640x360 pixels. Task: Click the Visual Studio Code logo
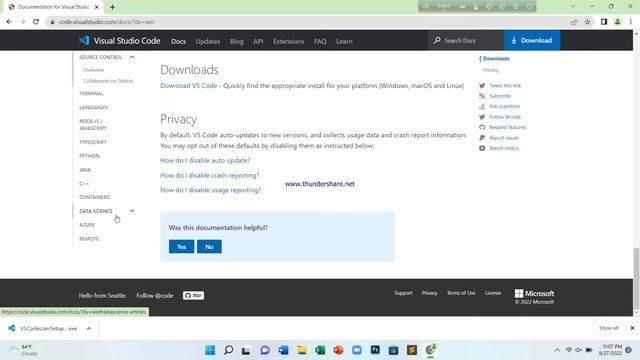(84, 40)
